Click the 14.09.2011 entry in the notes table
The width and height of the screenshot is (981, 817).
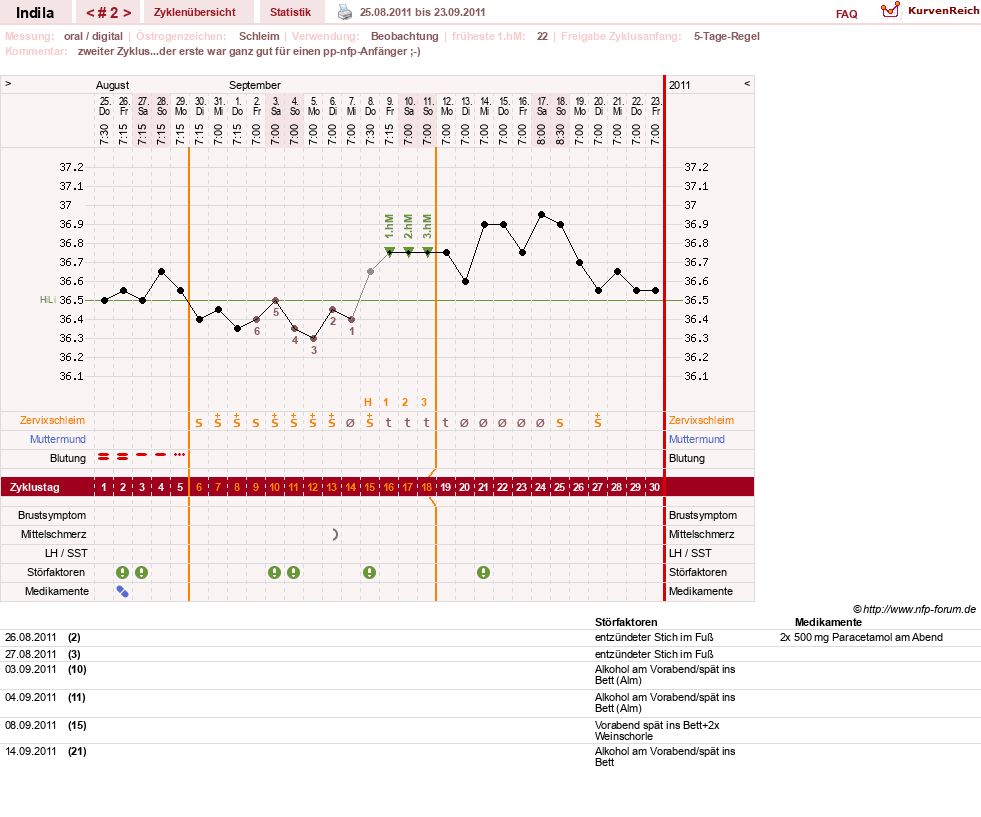click(31, 751)
